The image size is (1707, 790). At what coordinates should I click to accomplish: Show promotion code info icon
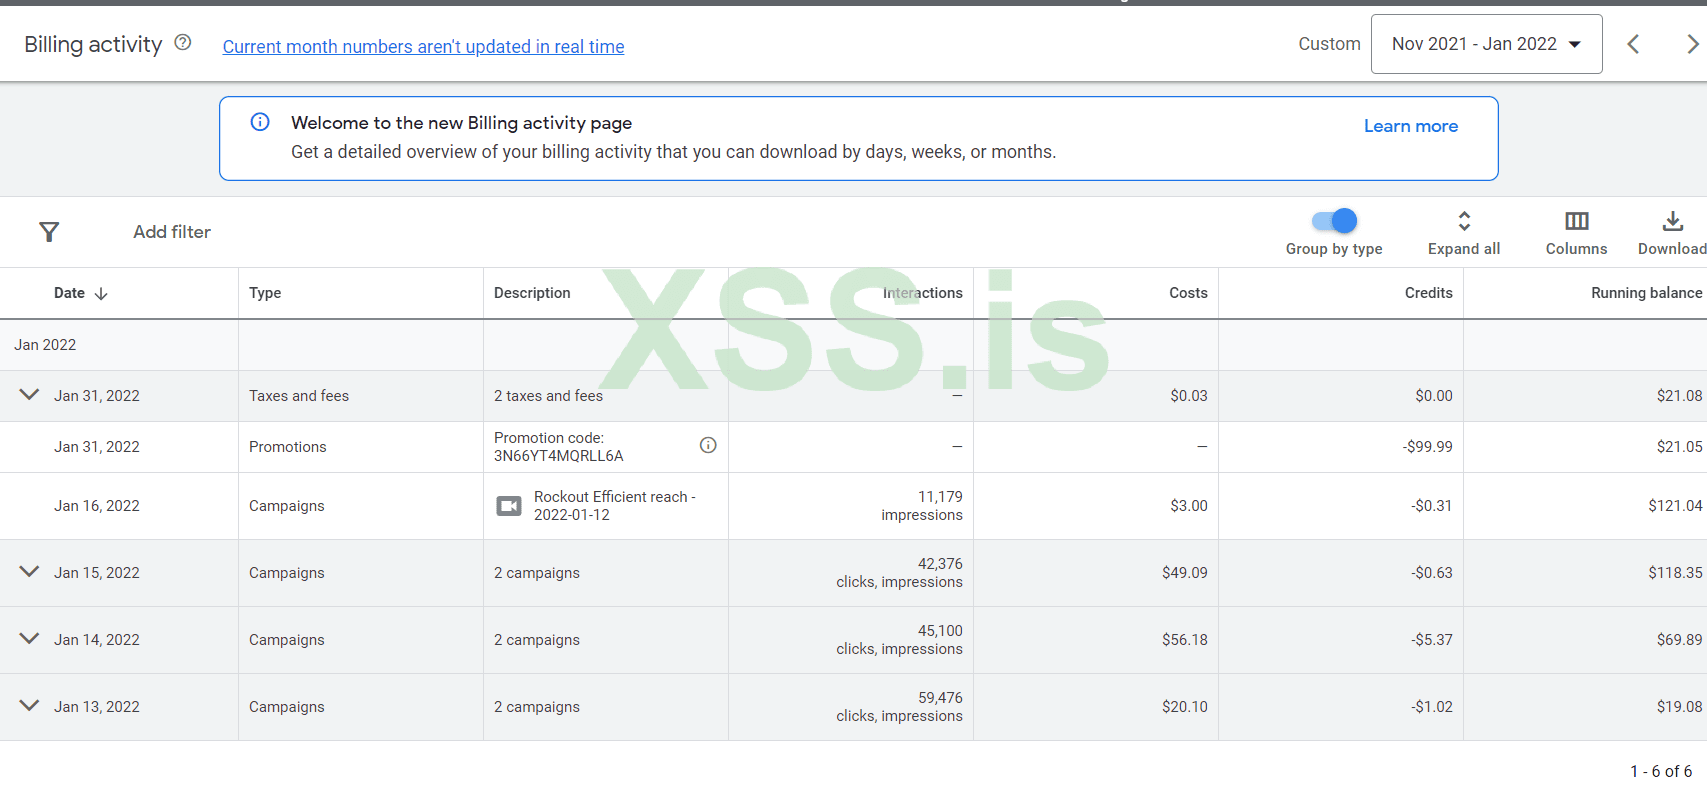point(708,445)
